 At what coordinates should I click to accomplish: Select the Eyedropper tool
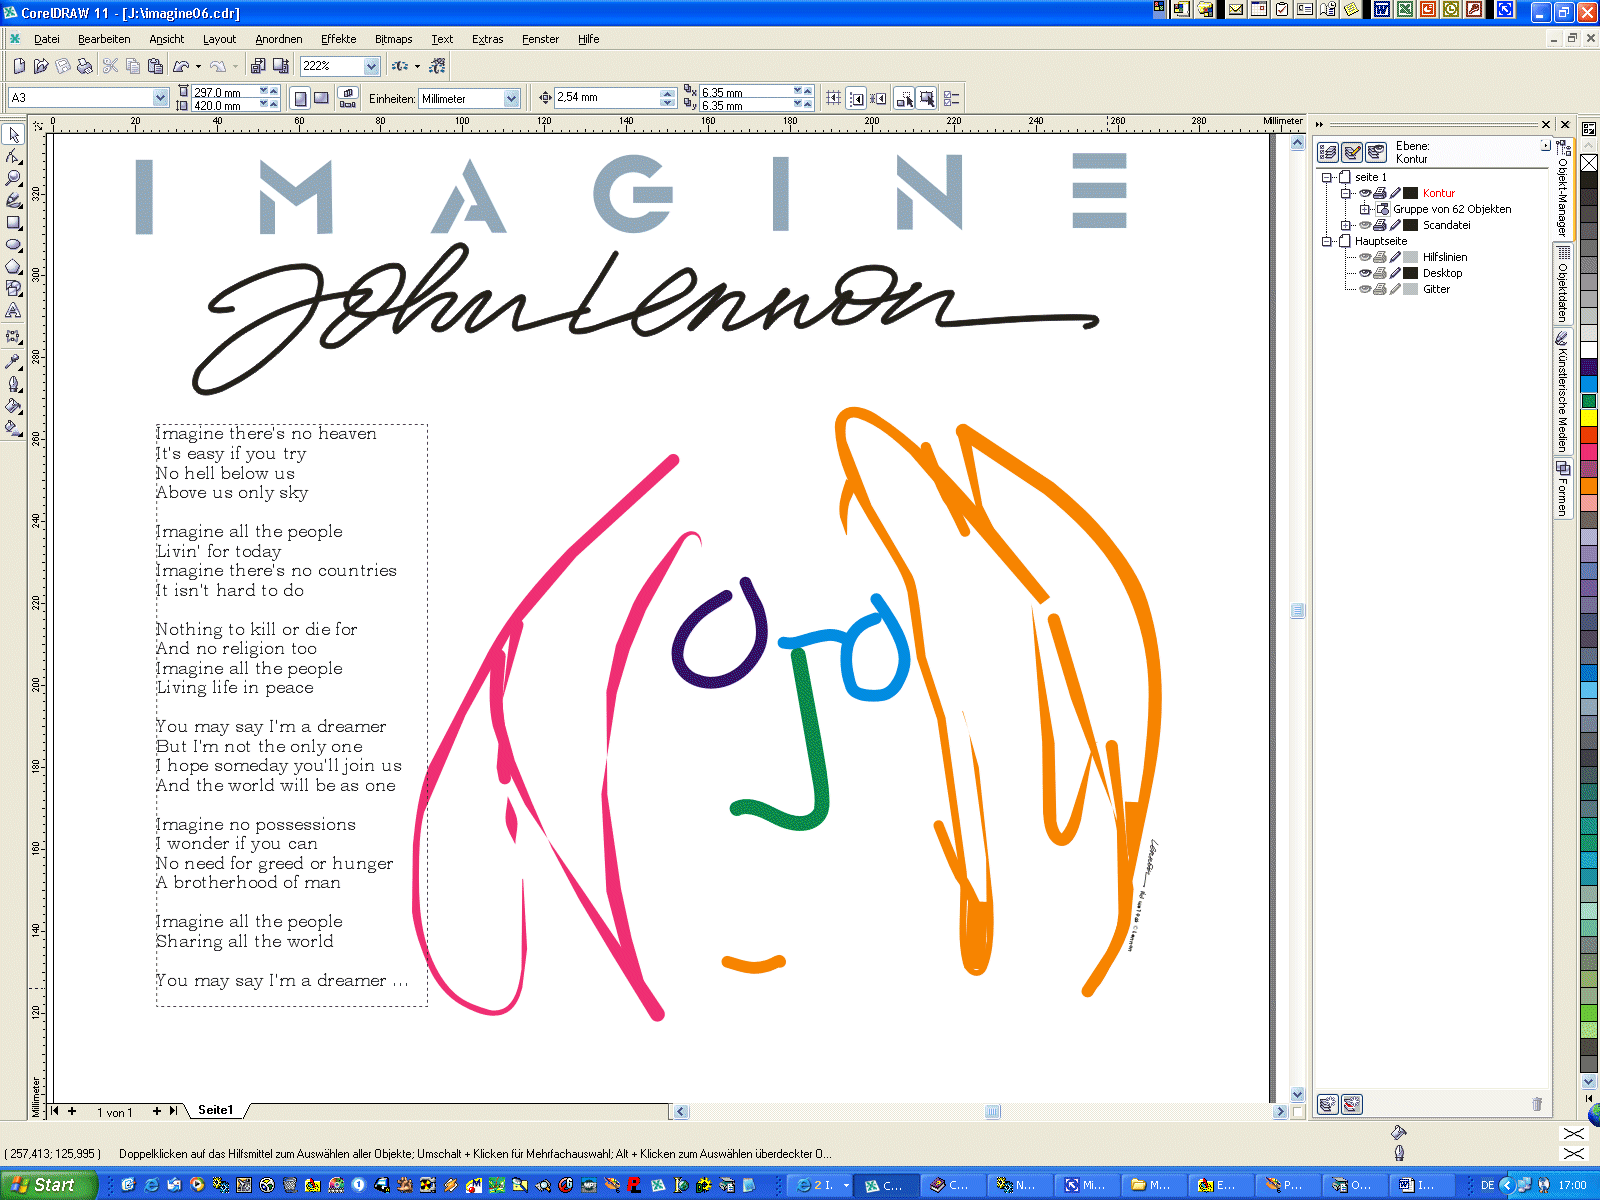point(14,361)
